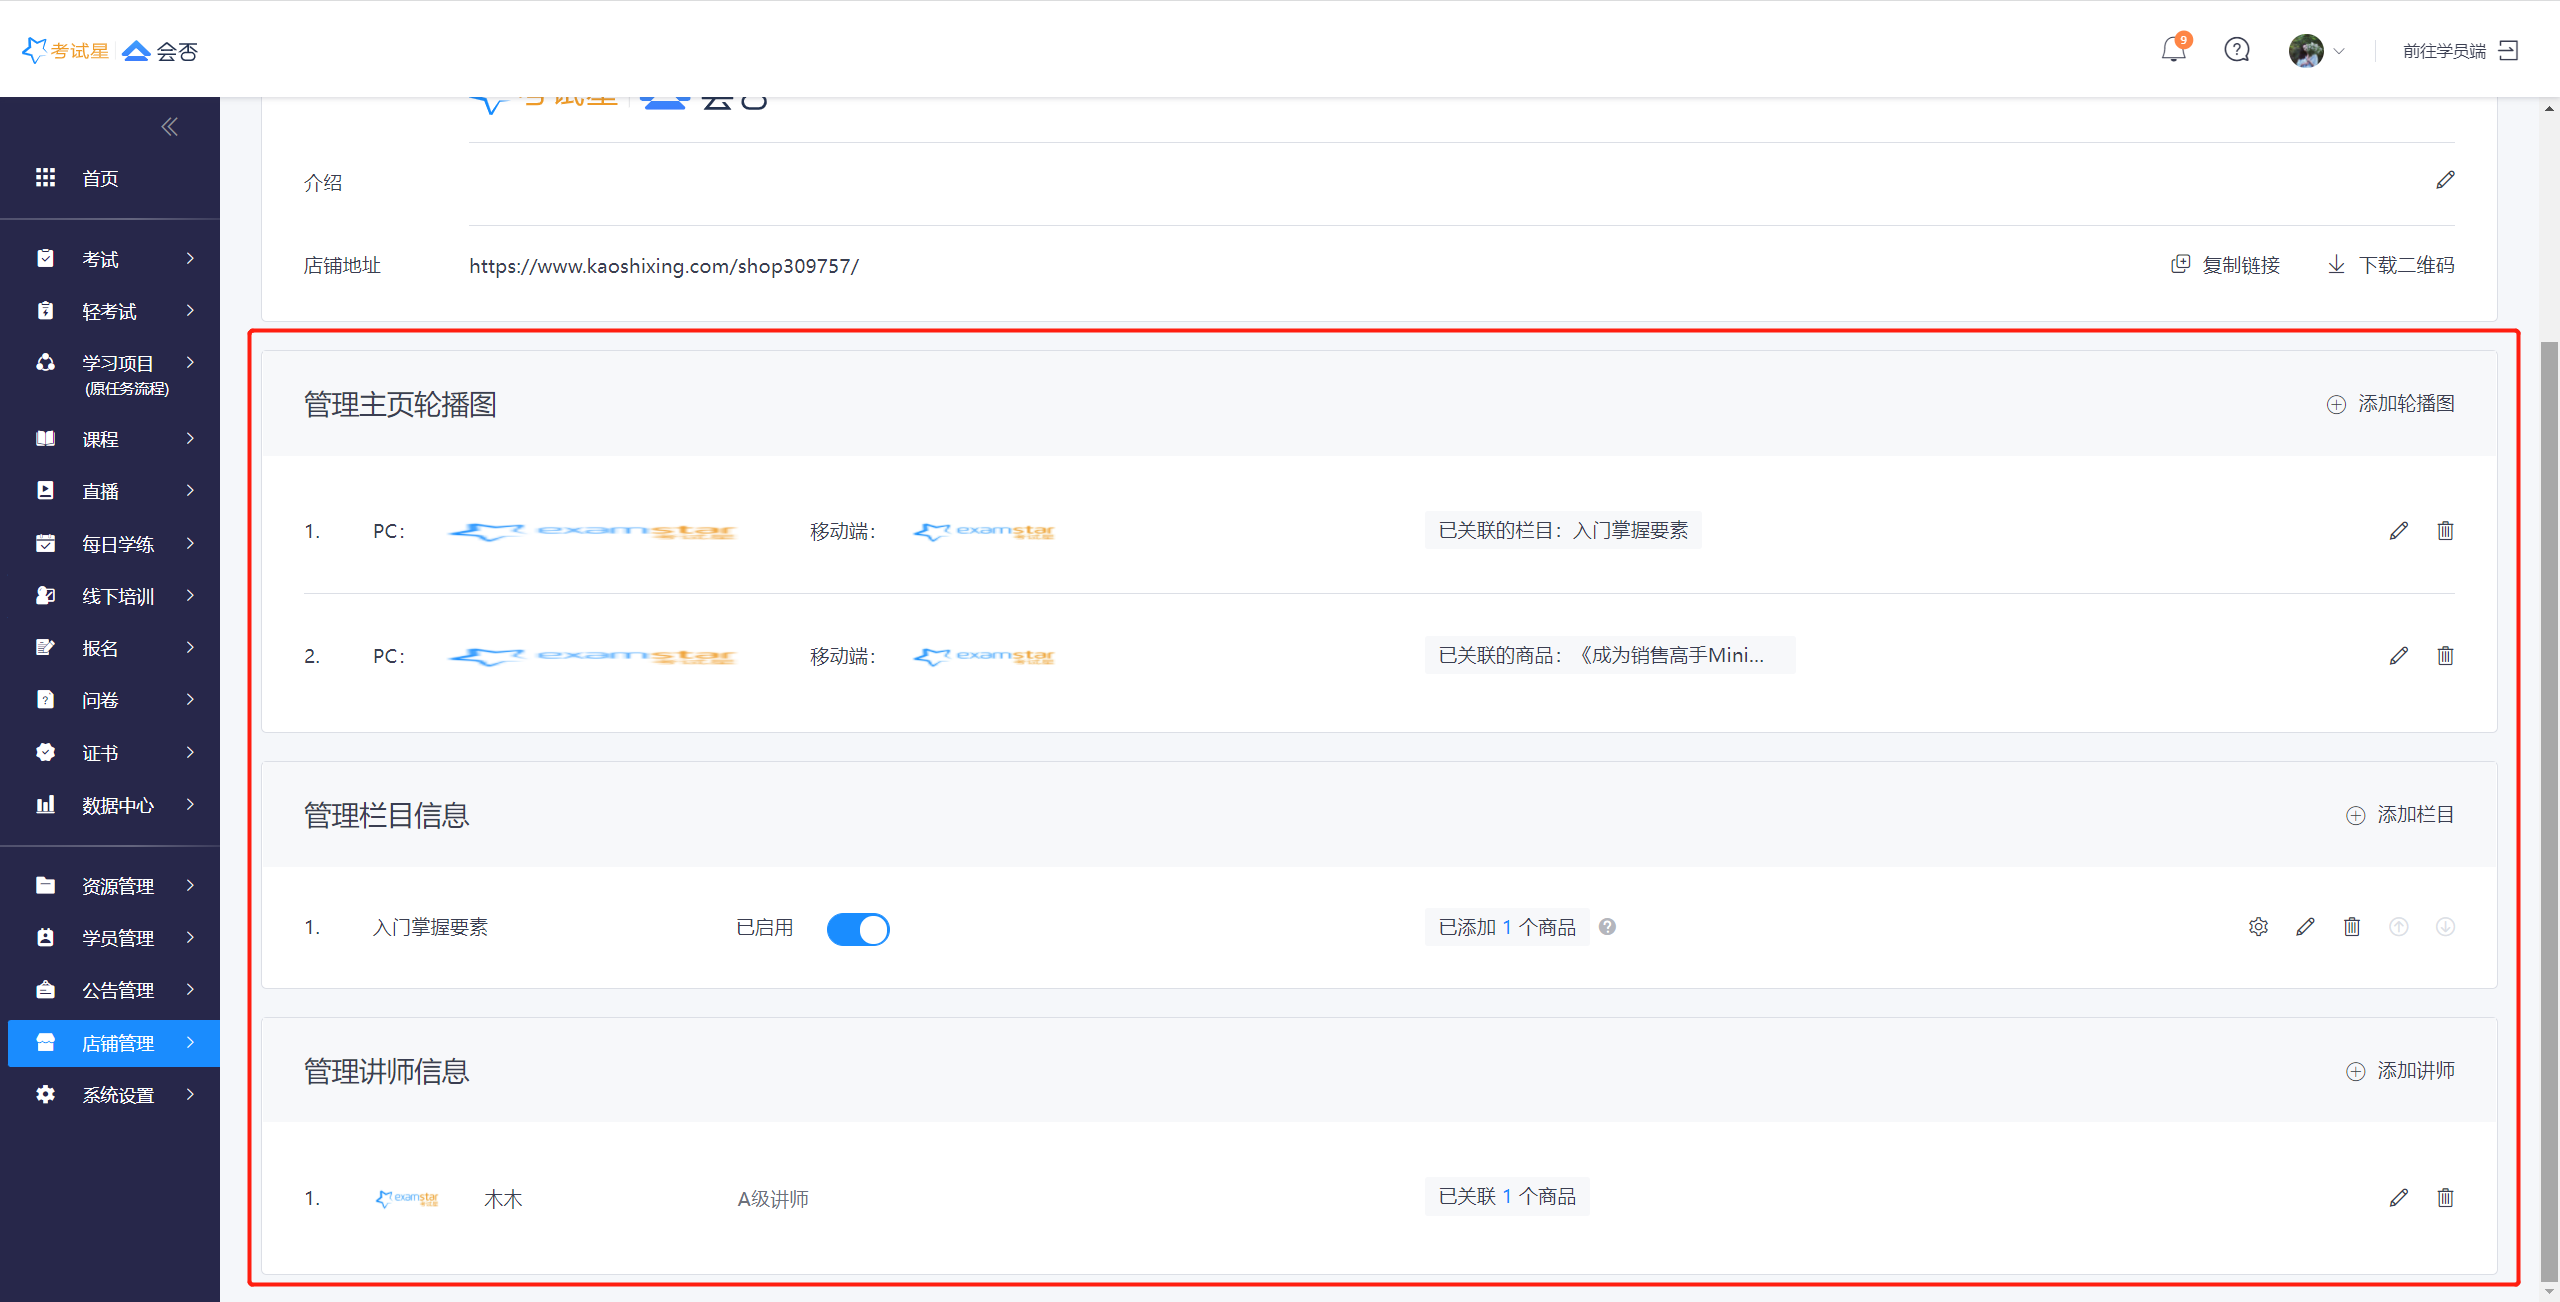
Task: Select 店铺管理 in sidebar
Action: 117,1043
